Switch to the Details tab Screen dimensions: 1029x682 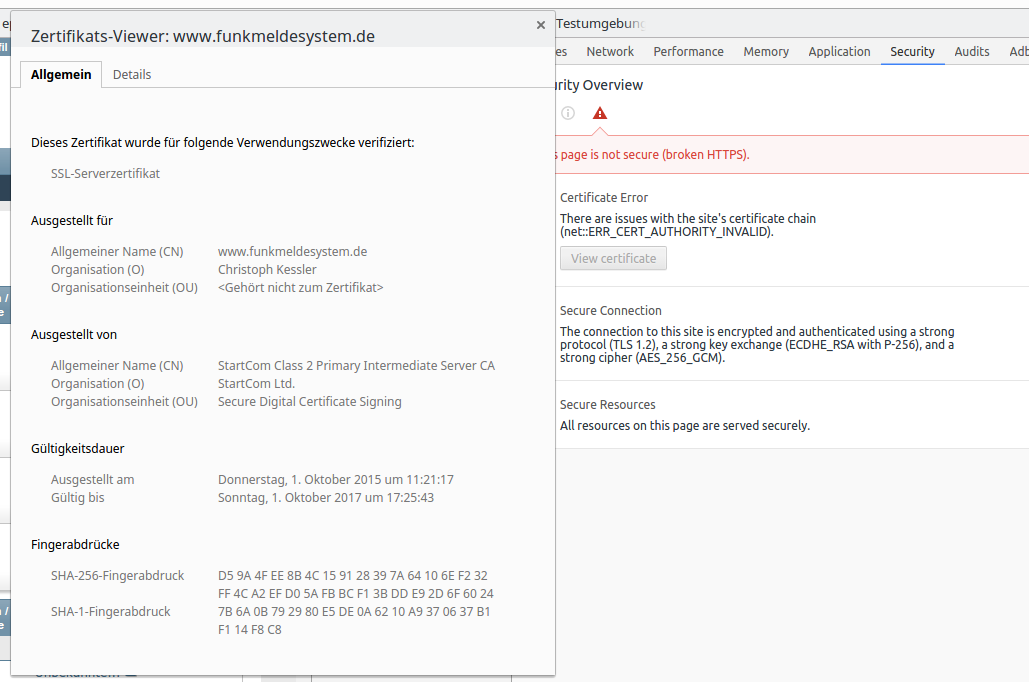132,74
